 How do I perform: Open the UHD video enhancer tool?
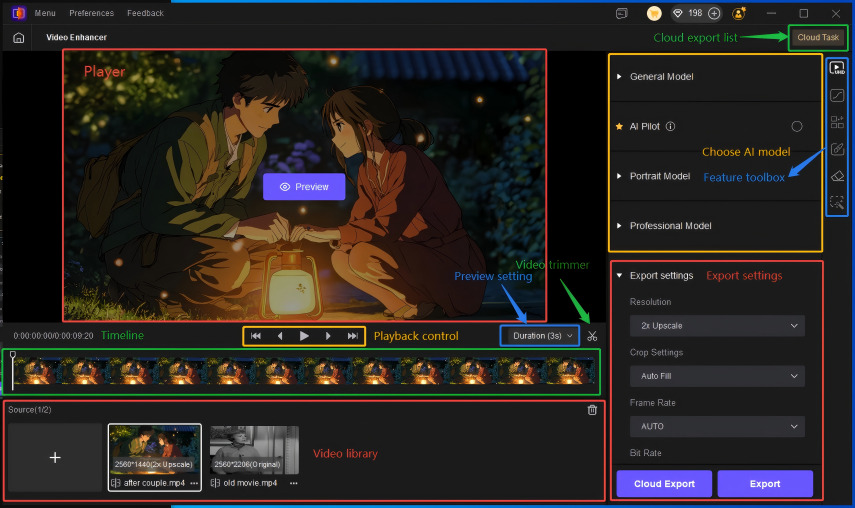coord(837,68)
